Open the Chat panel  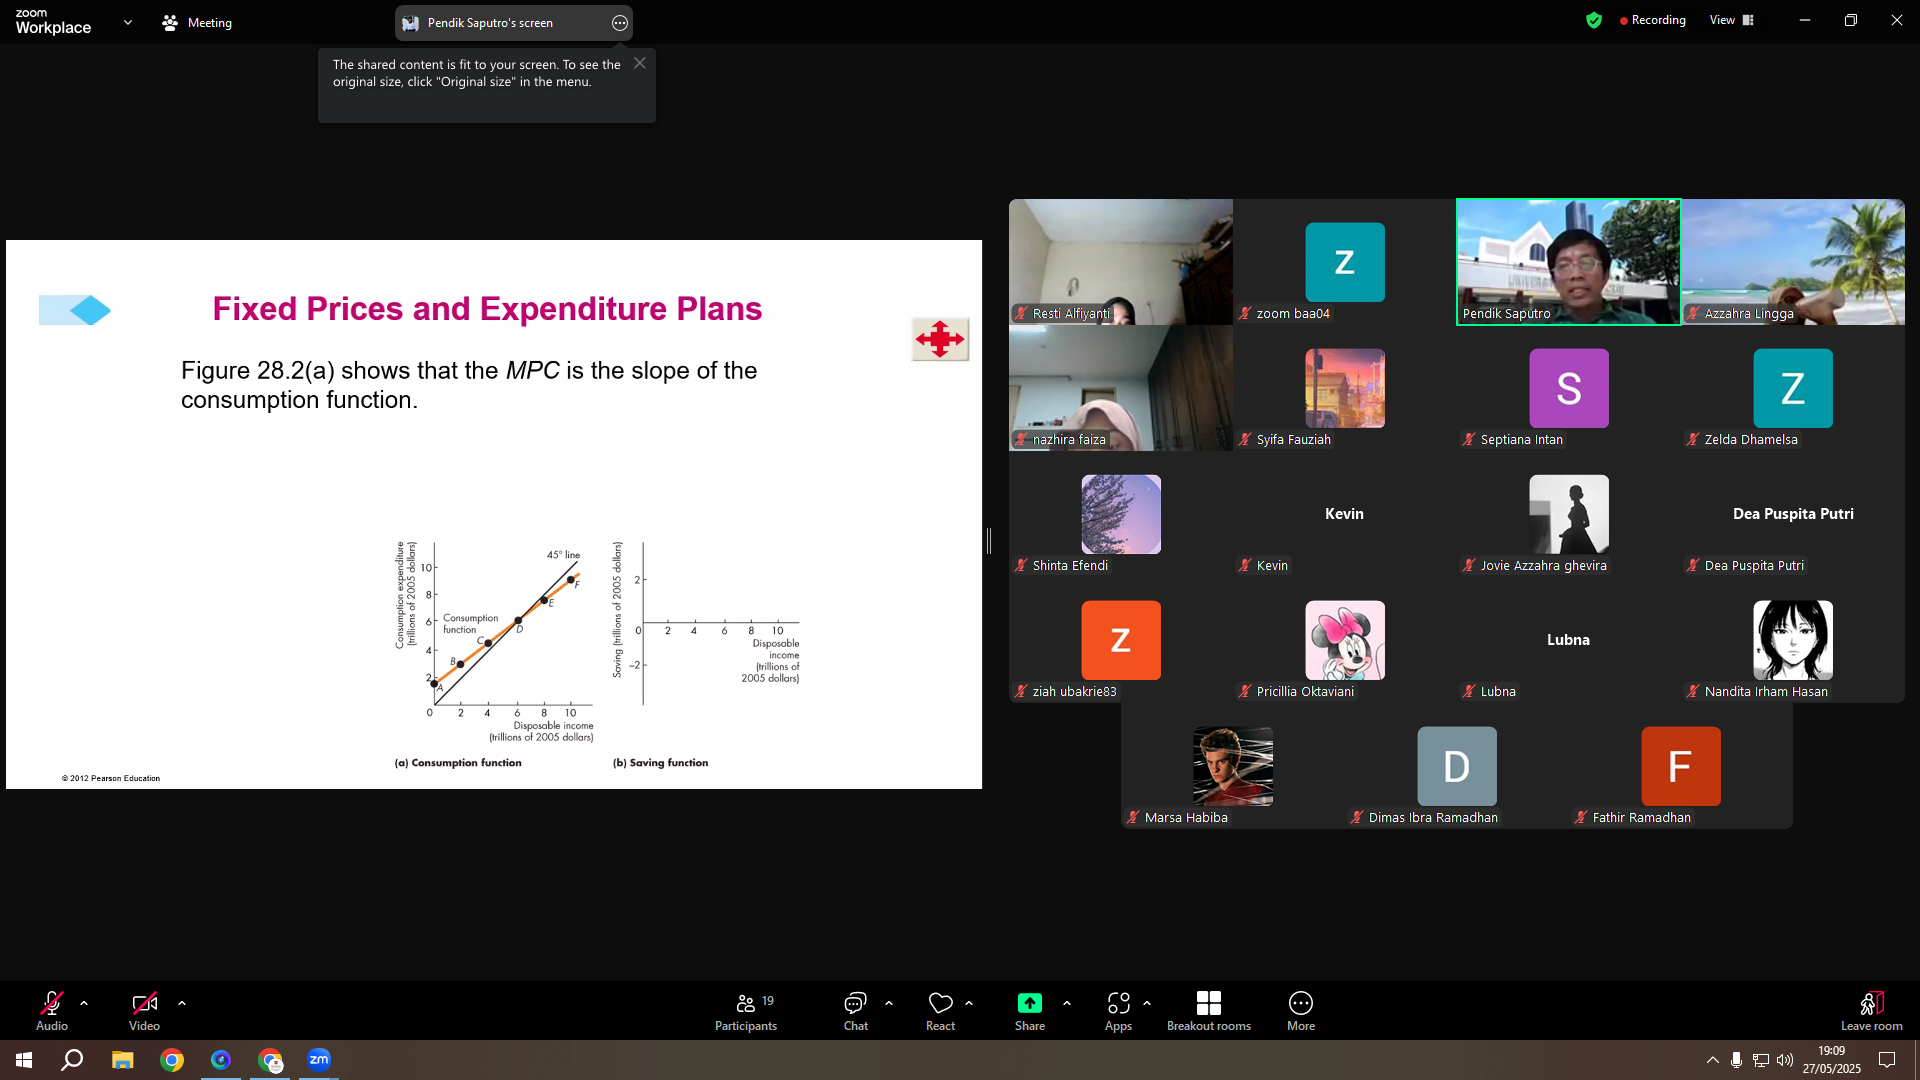[x=856, y=1010]
